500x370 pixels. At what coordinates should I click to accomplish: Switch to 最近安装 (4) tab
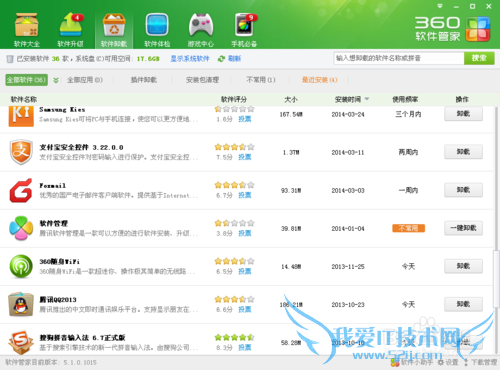pyautogui.click(x=320, y=80)
